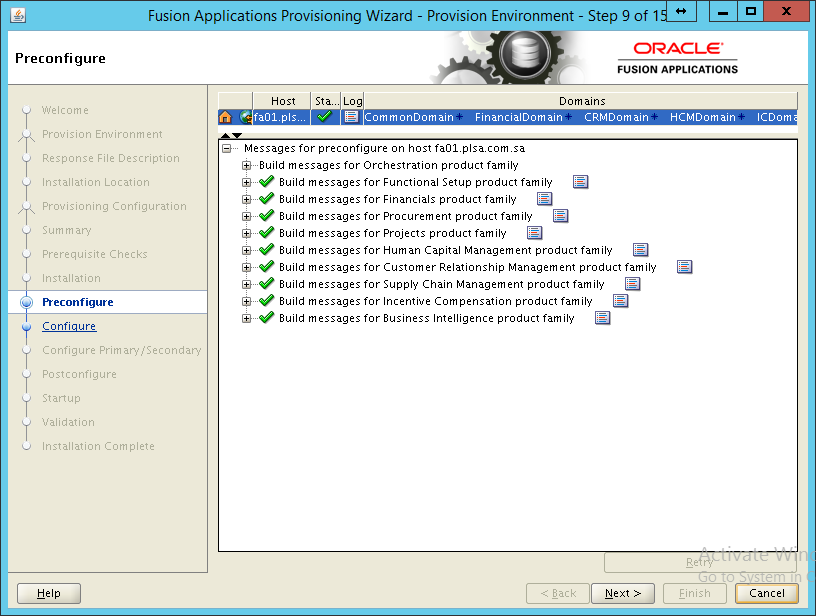Screen dimensions: 816x616
Task: Open host log icon in fa01 row
Action: [352, 117]
